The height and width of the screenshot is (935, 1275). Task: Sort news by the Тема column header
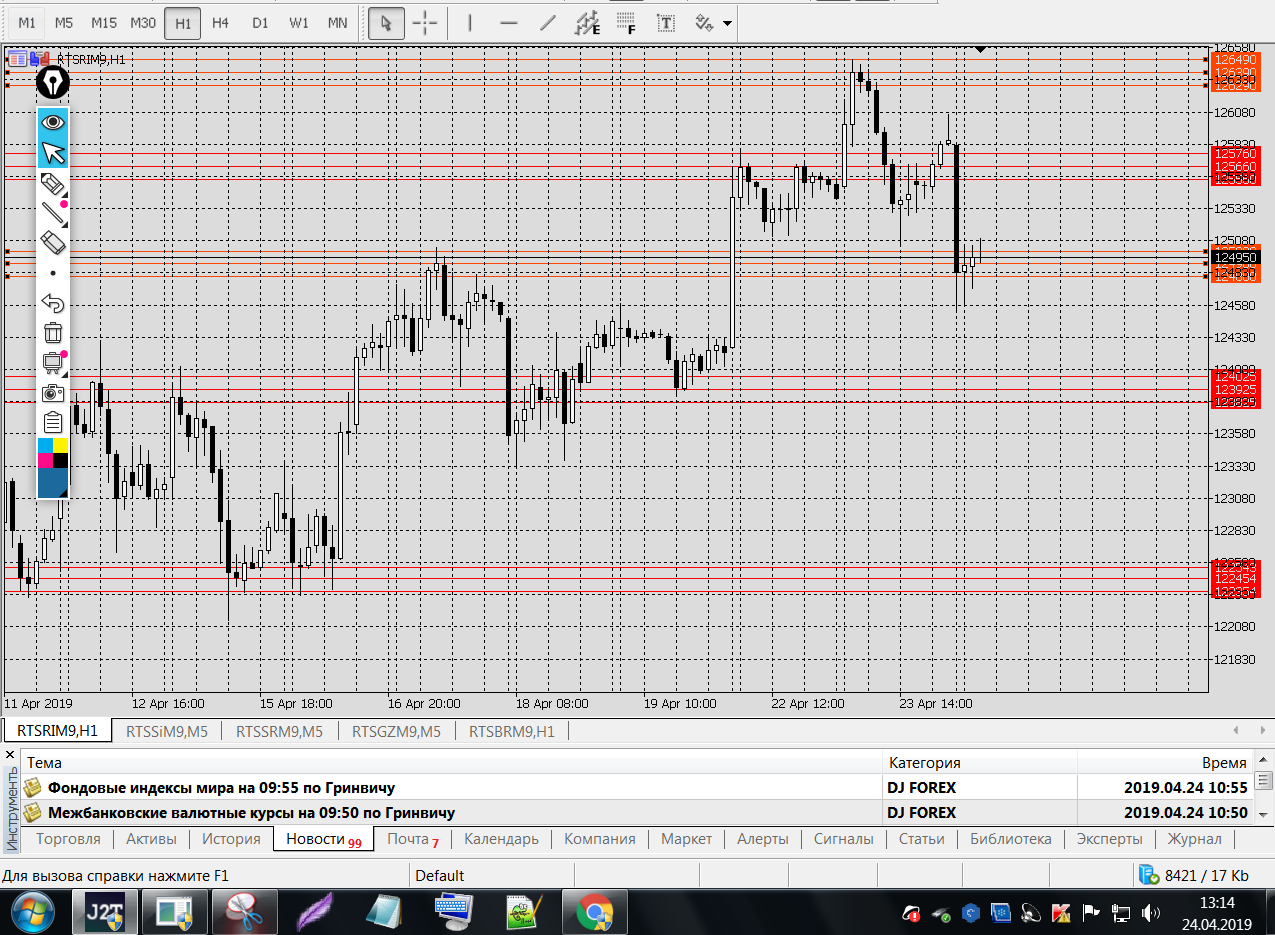(x=452, y=762)
